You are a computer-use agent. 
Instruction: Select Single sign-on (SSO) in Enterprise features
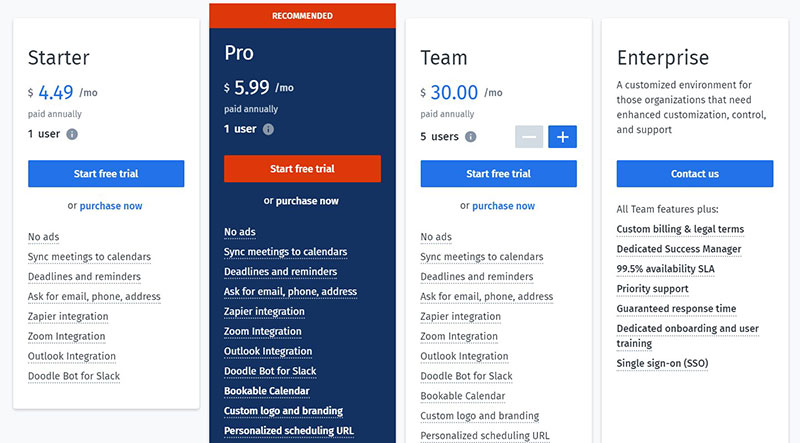click(662, 363)
